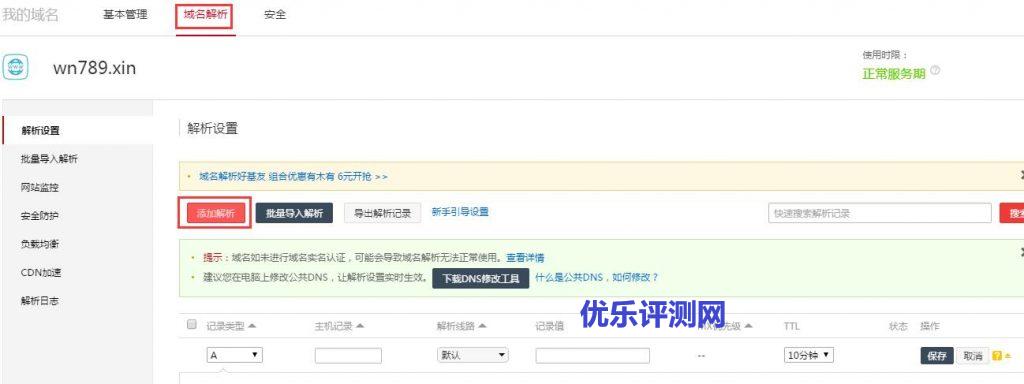Go to 我的域名 page
The height and width of the screenshot is (384, 1024).
[x=30, y=14]
